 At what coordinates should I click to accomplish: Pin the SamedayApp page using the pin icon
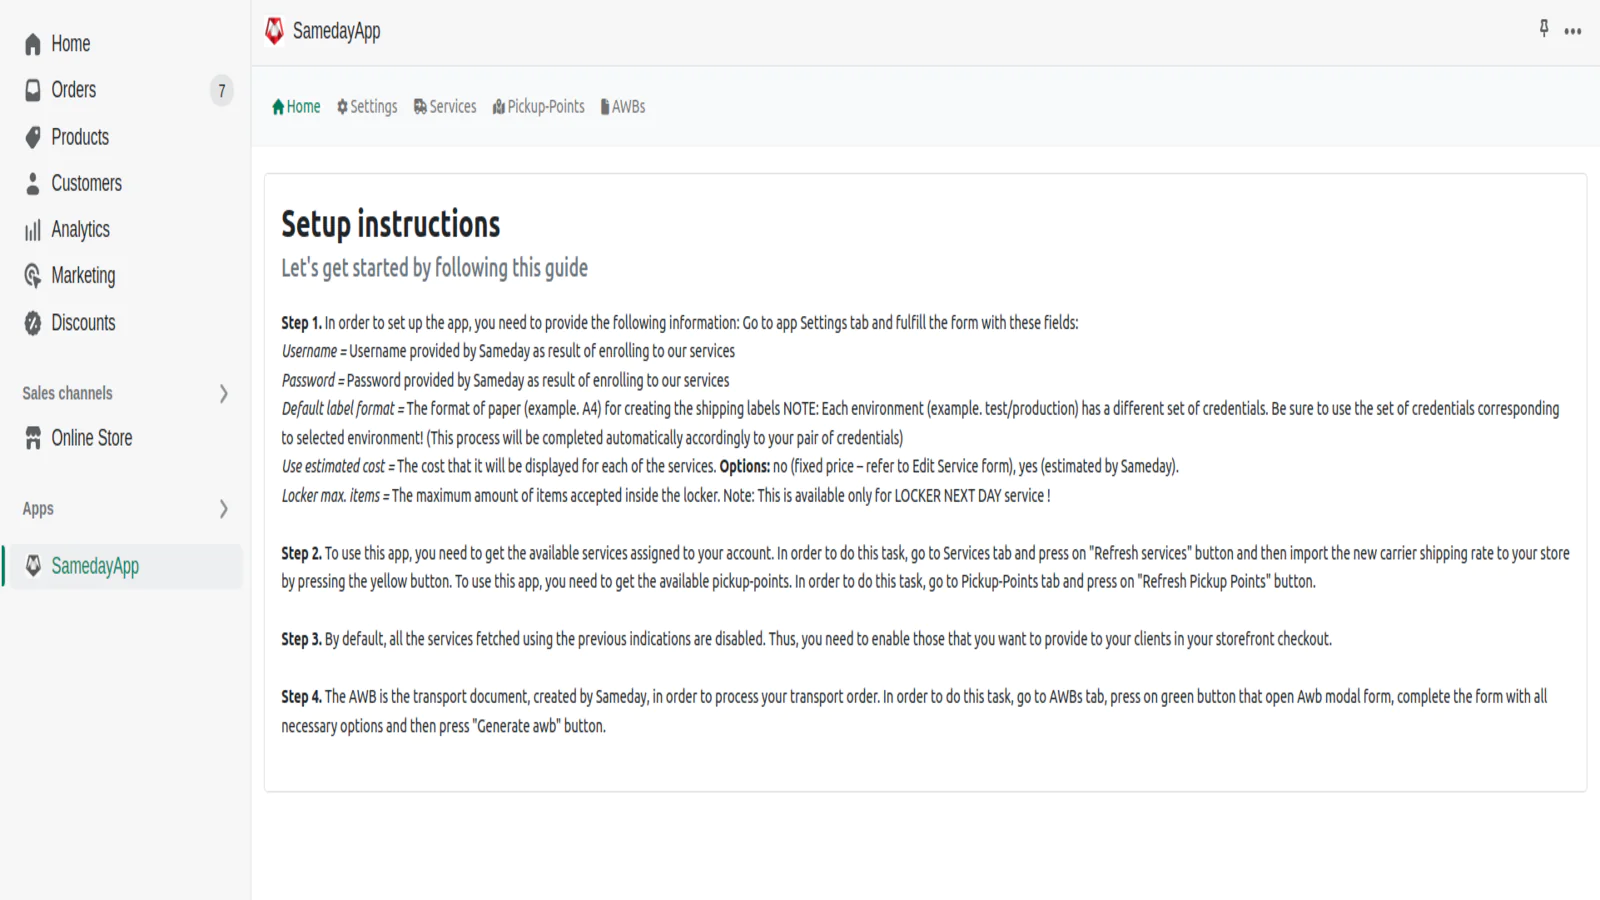(x=1543, y=30)
